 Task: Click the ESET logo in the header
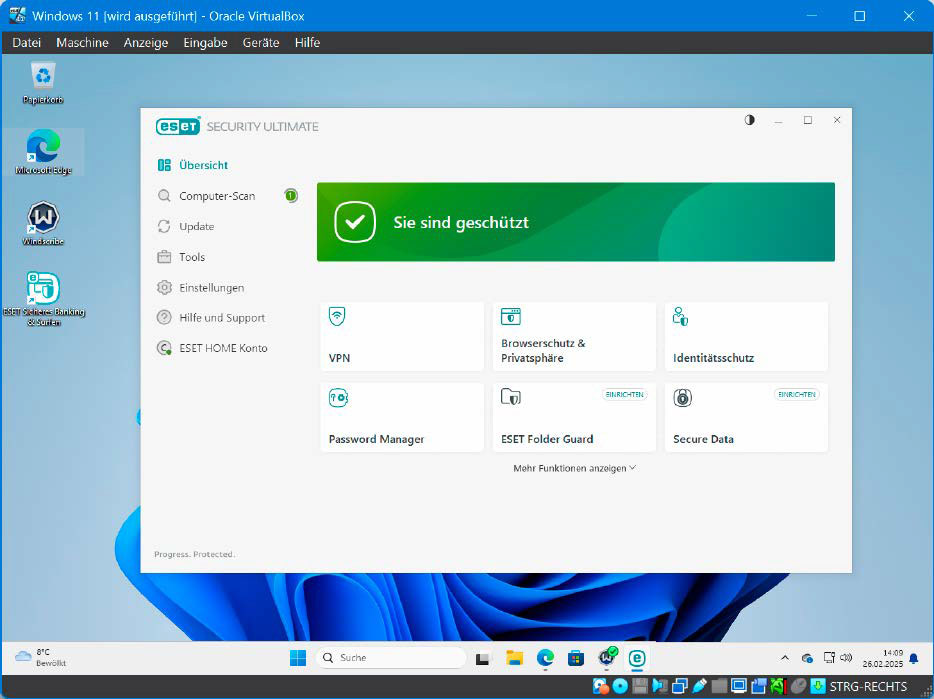pyautogui.click(x=178, y=126)
